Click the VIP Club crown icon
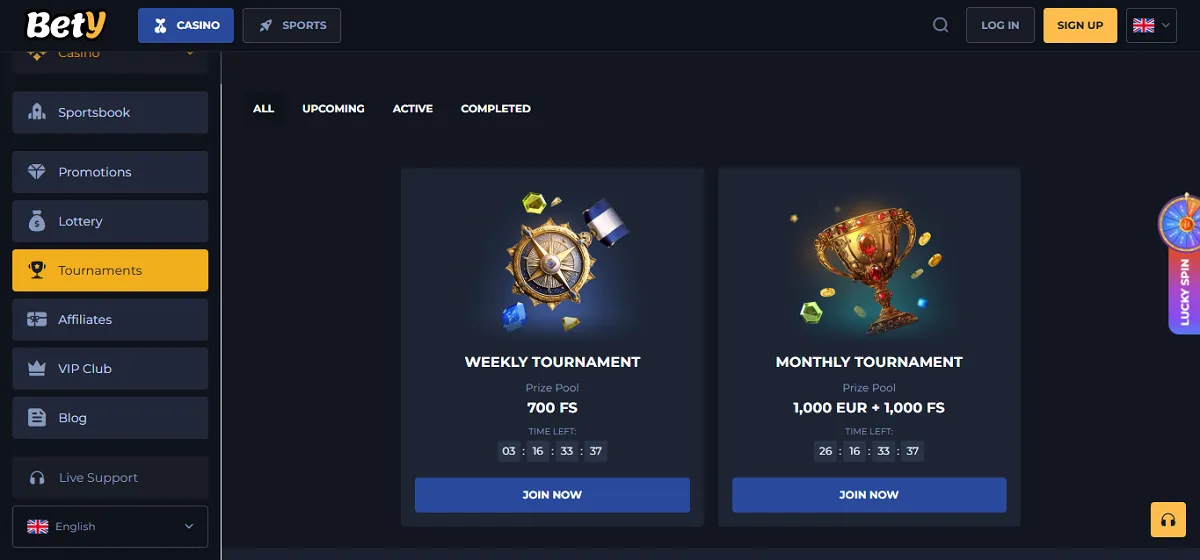This screenshot has height=560, width=1200. pos(37,369)
